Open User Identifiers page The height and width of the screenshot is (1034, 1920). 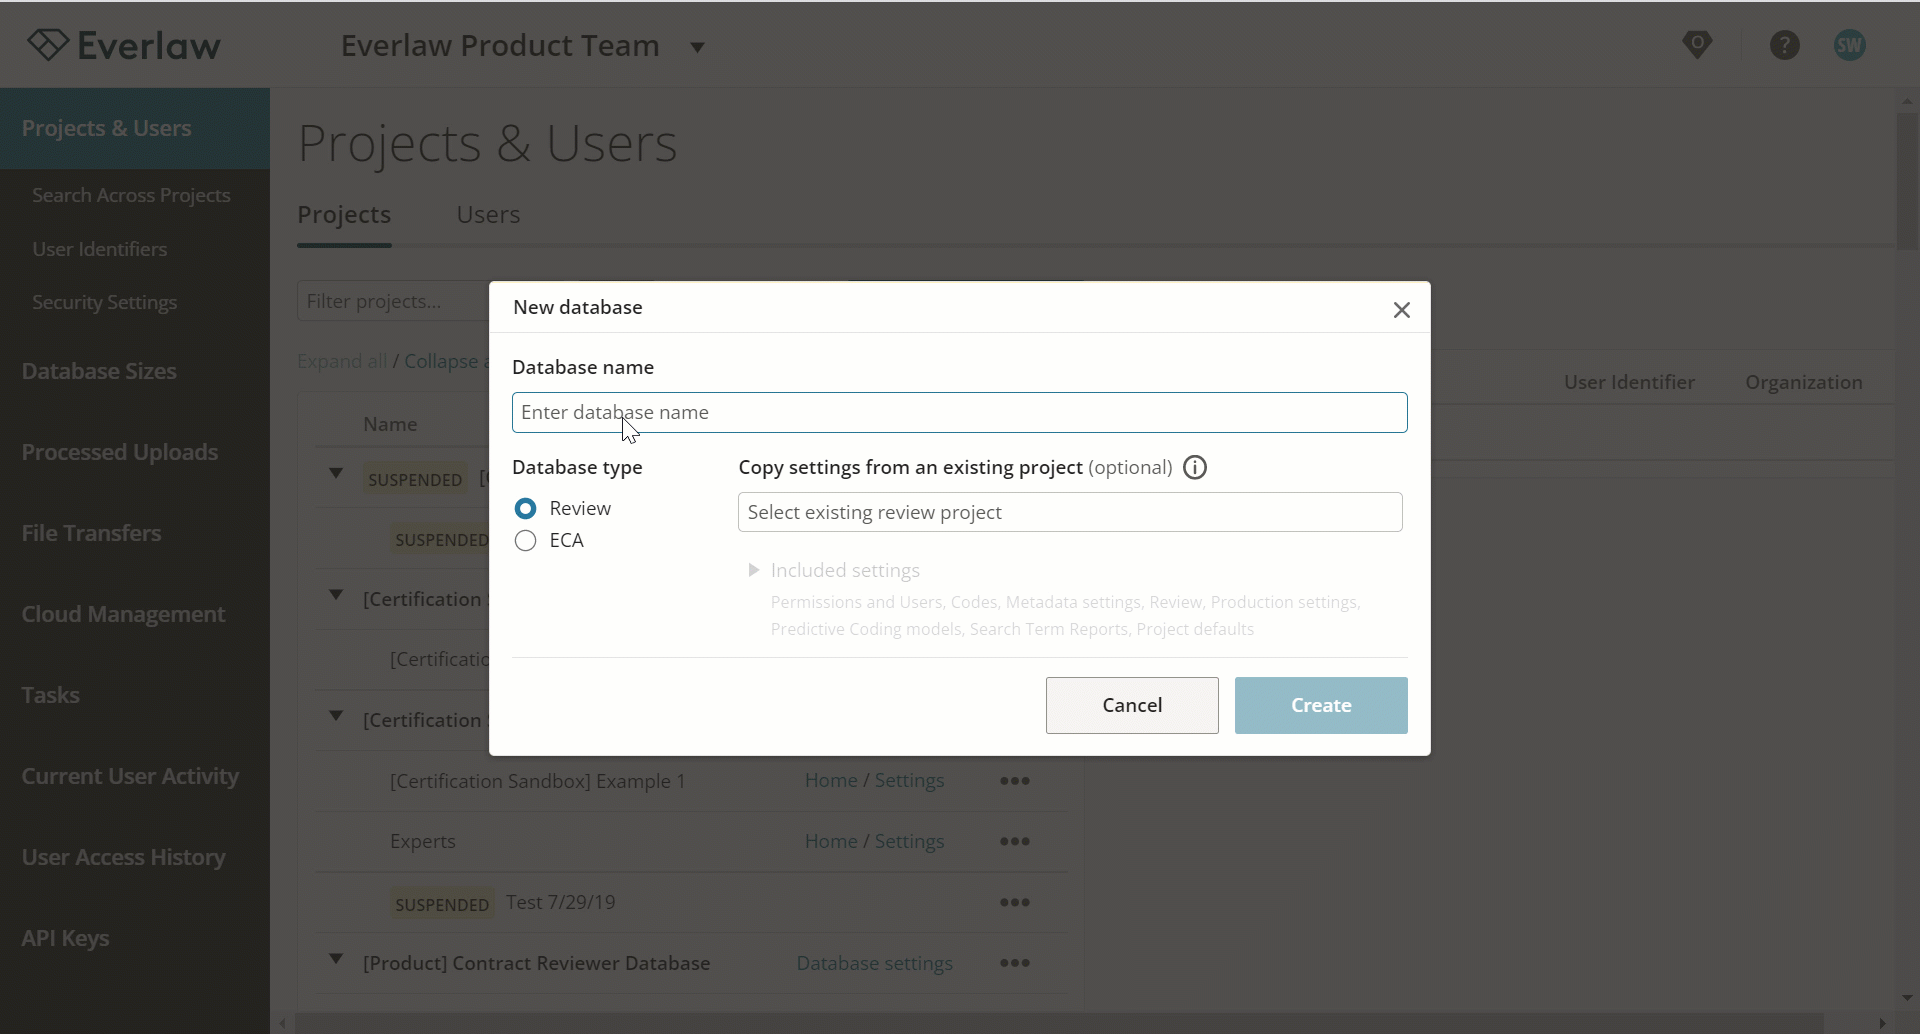pos(99,249)
